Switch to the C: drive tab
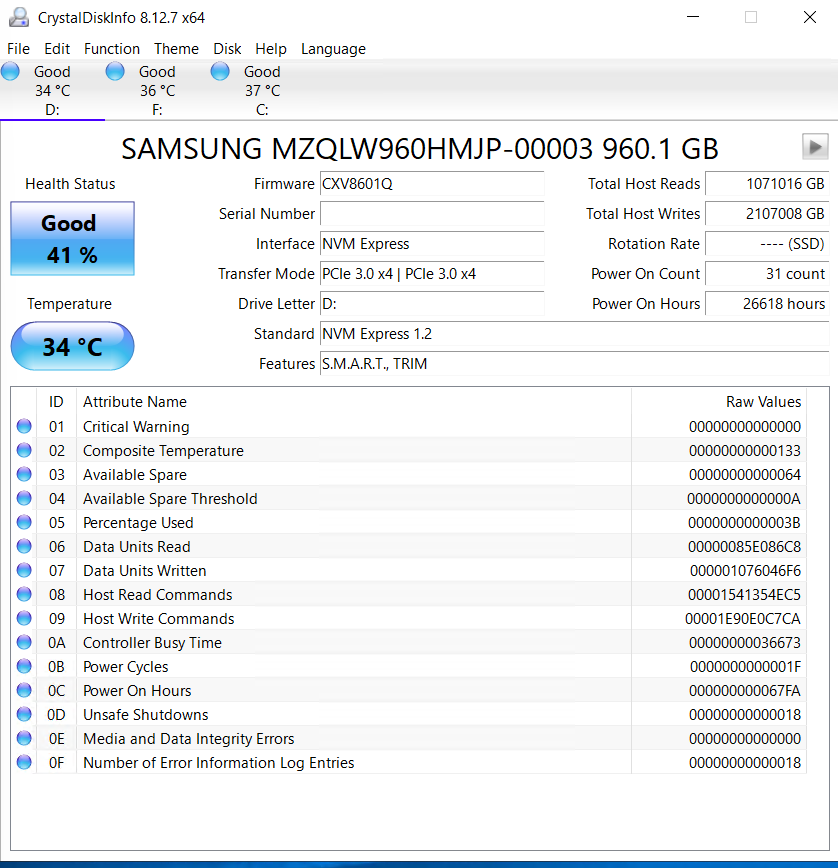The image size is (838, 868). click(262, 90)
